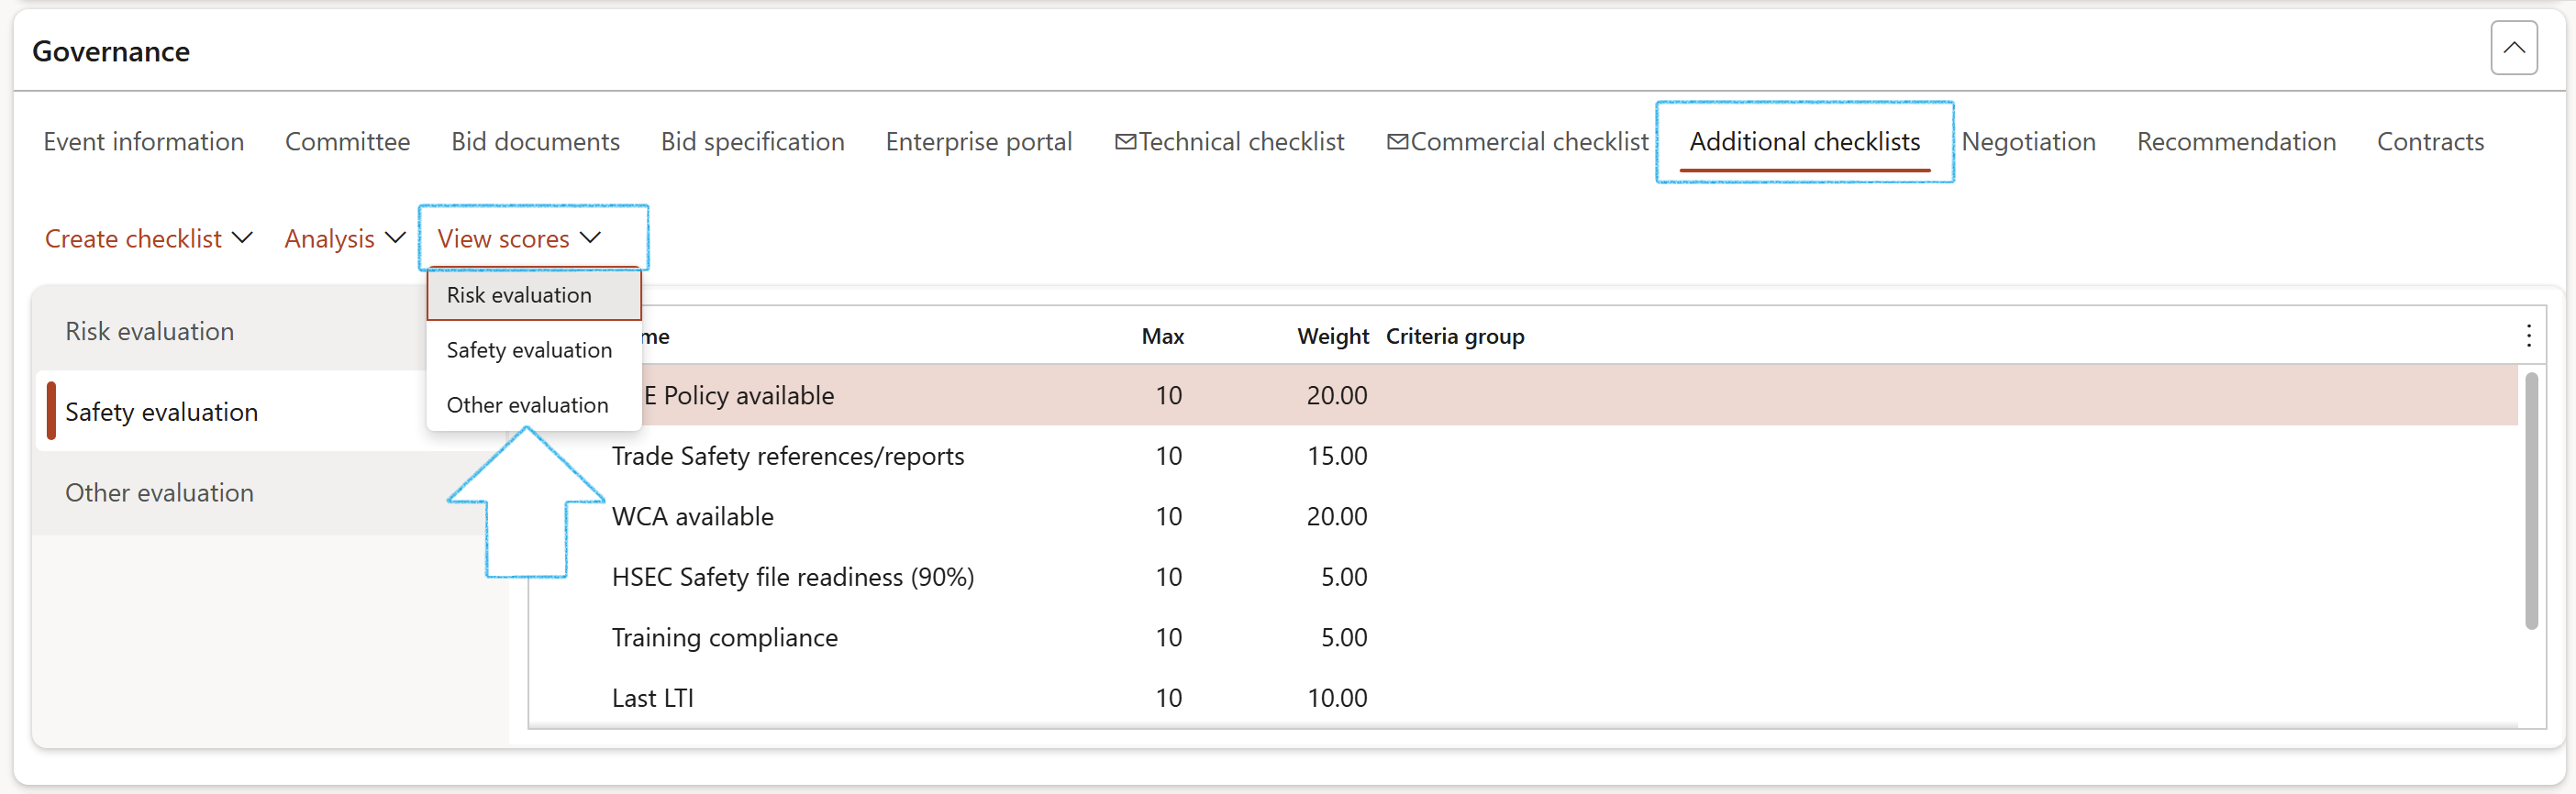The height and width of the screenshot is (794, 2576).
Task: Collapse the Governance section with chevron
Action: tap(2513, 48)
